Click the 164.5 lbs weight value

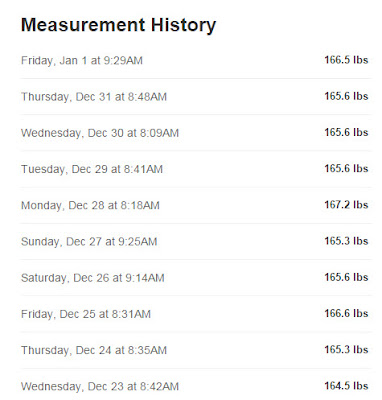(346, 386)
